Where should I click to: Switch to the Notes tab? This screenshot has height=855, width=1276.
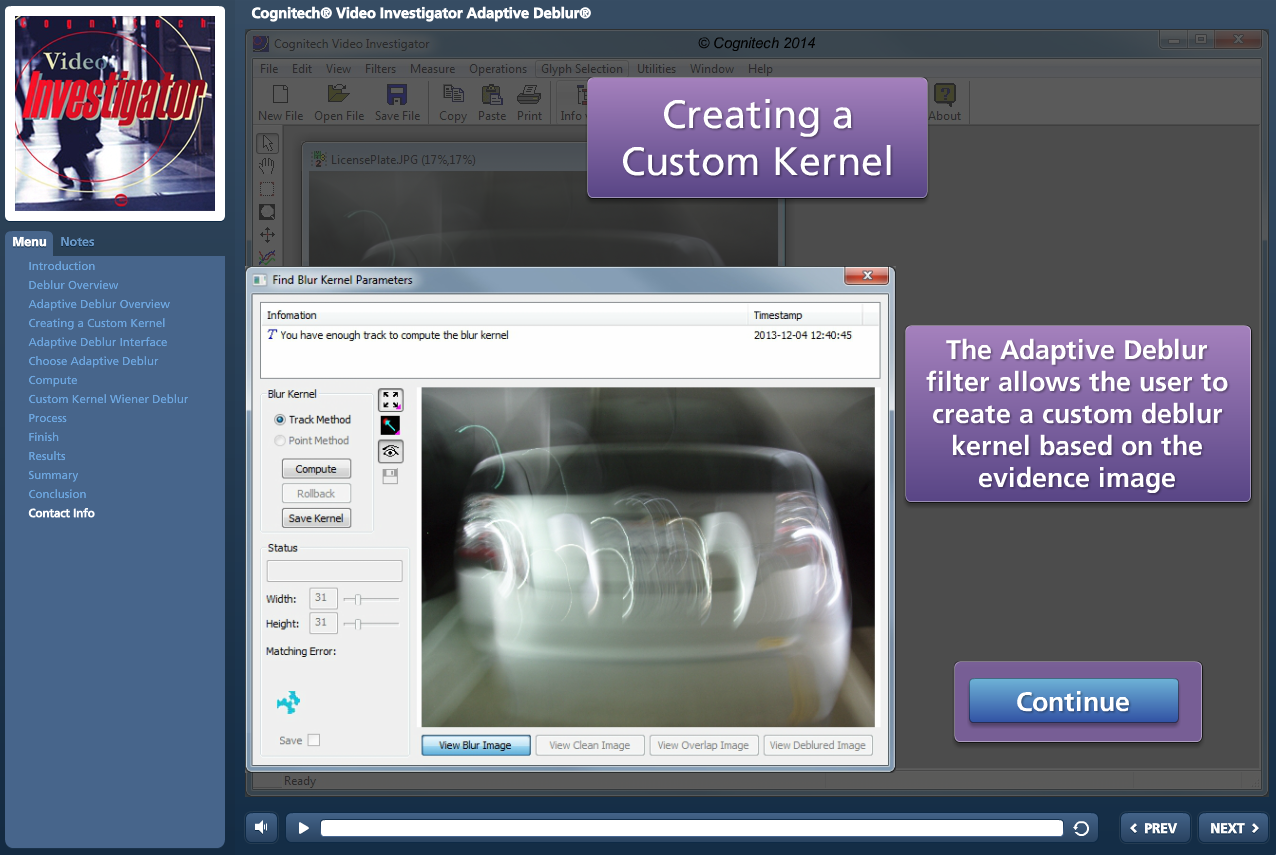[77, 241]
